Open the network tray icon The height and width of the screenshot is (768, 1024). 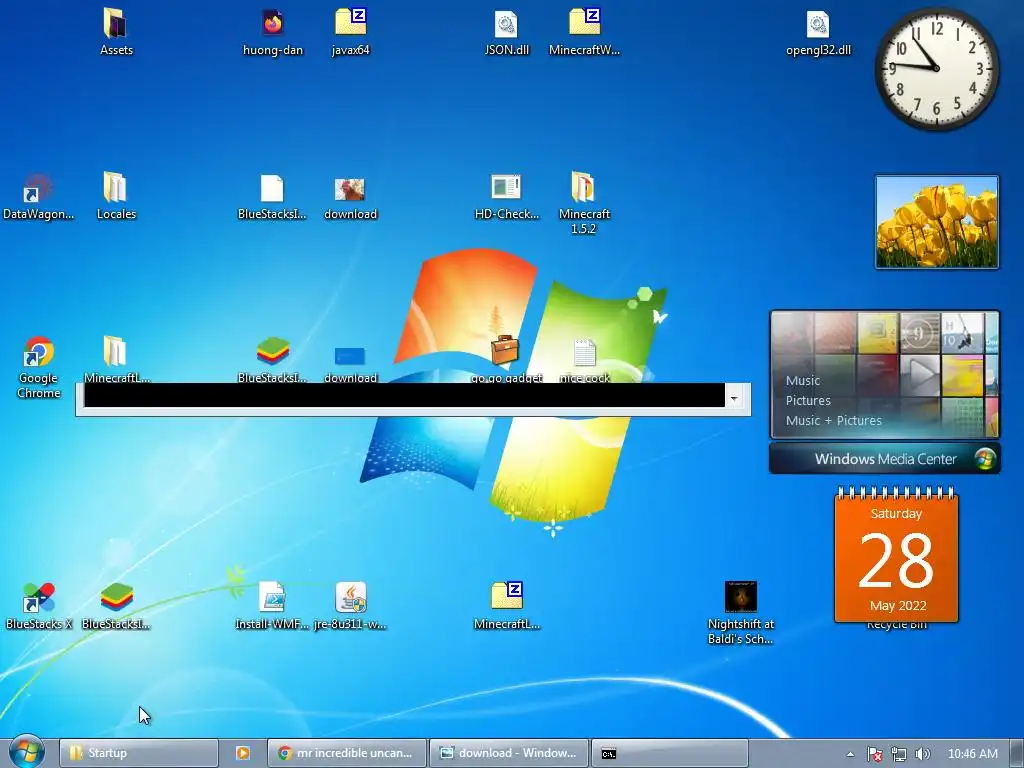click(x=899, y=754)
